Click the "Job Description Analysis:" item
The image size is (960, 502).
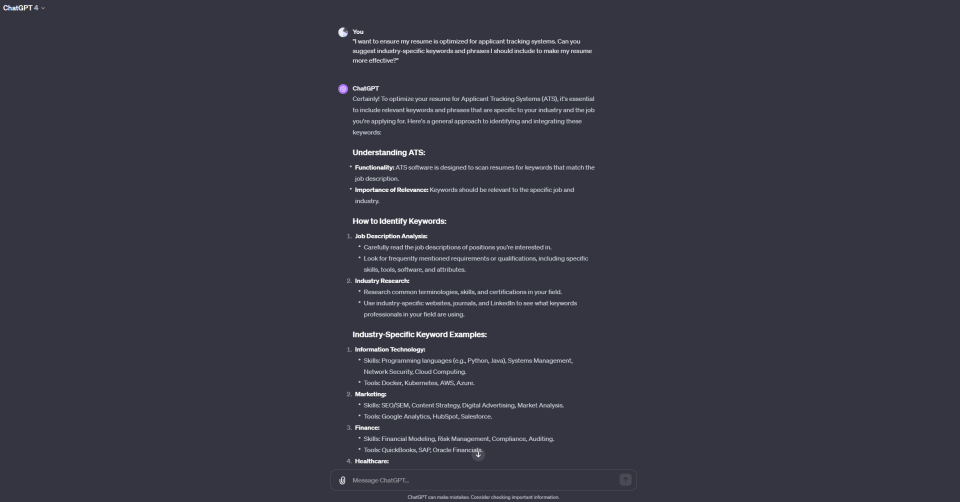click(x=391, y=236)
